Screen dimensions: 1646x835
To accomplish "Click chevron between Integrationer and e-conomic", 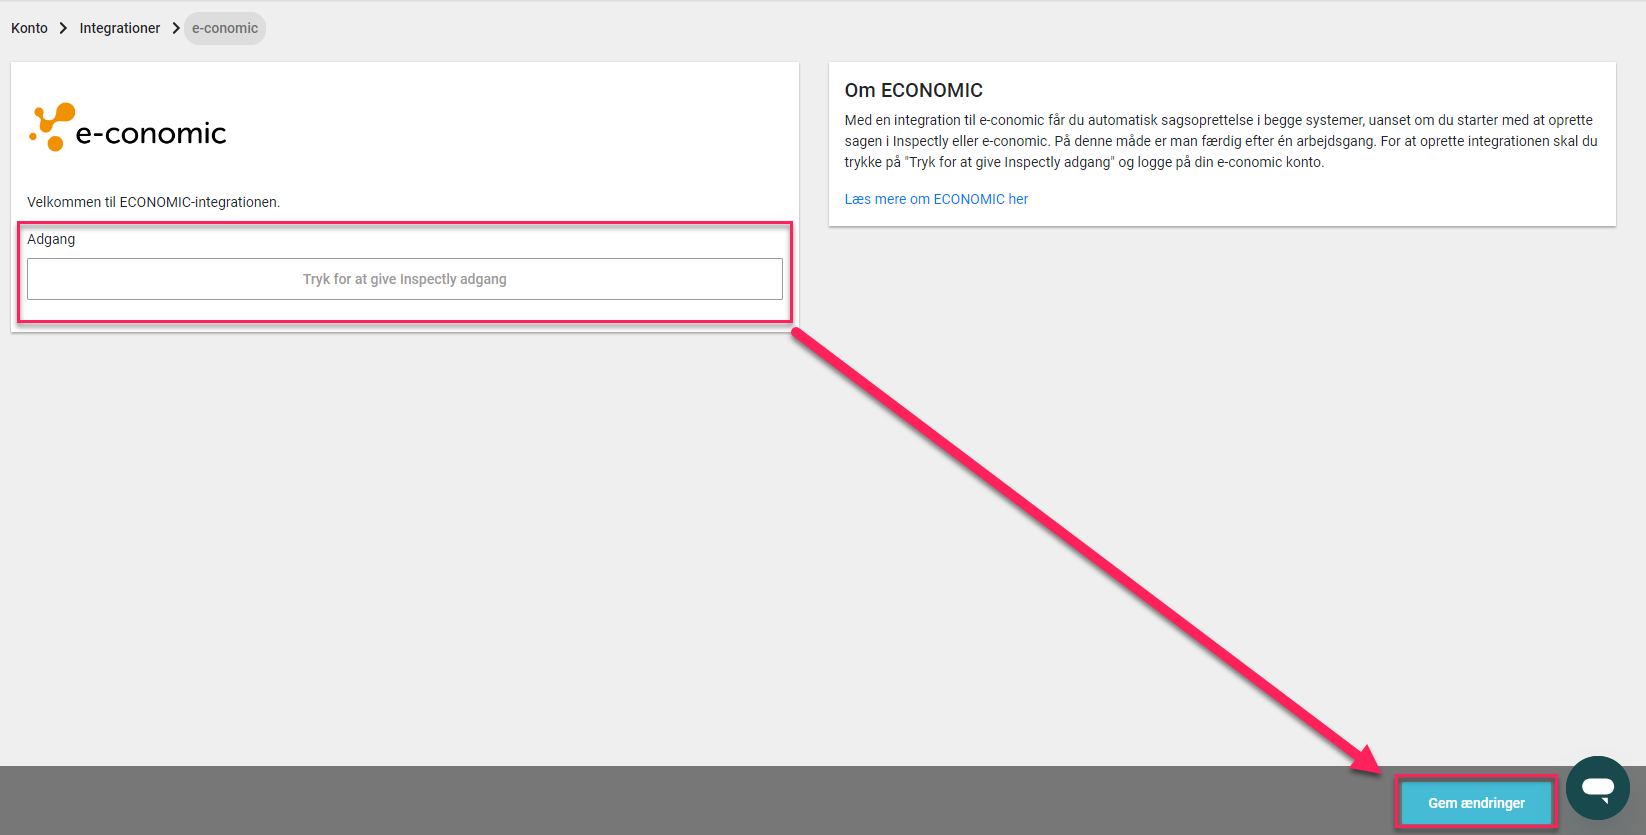I will 176,28.
